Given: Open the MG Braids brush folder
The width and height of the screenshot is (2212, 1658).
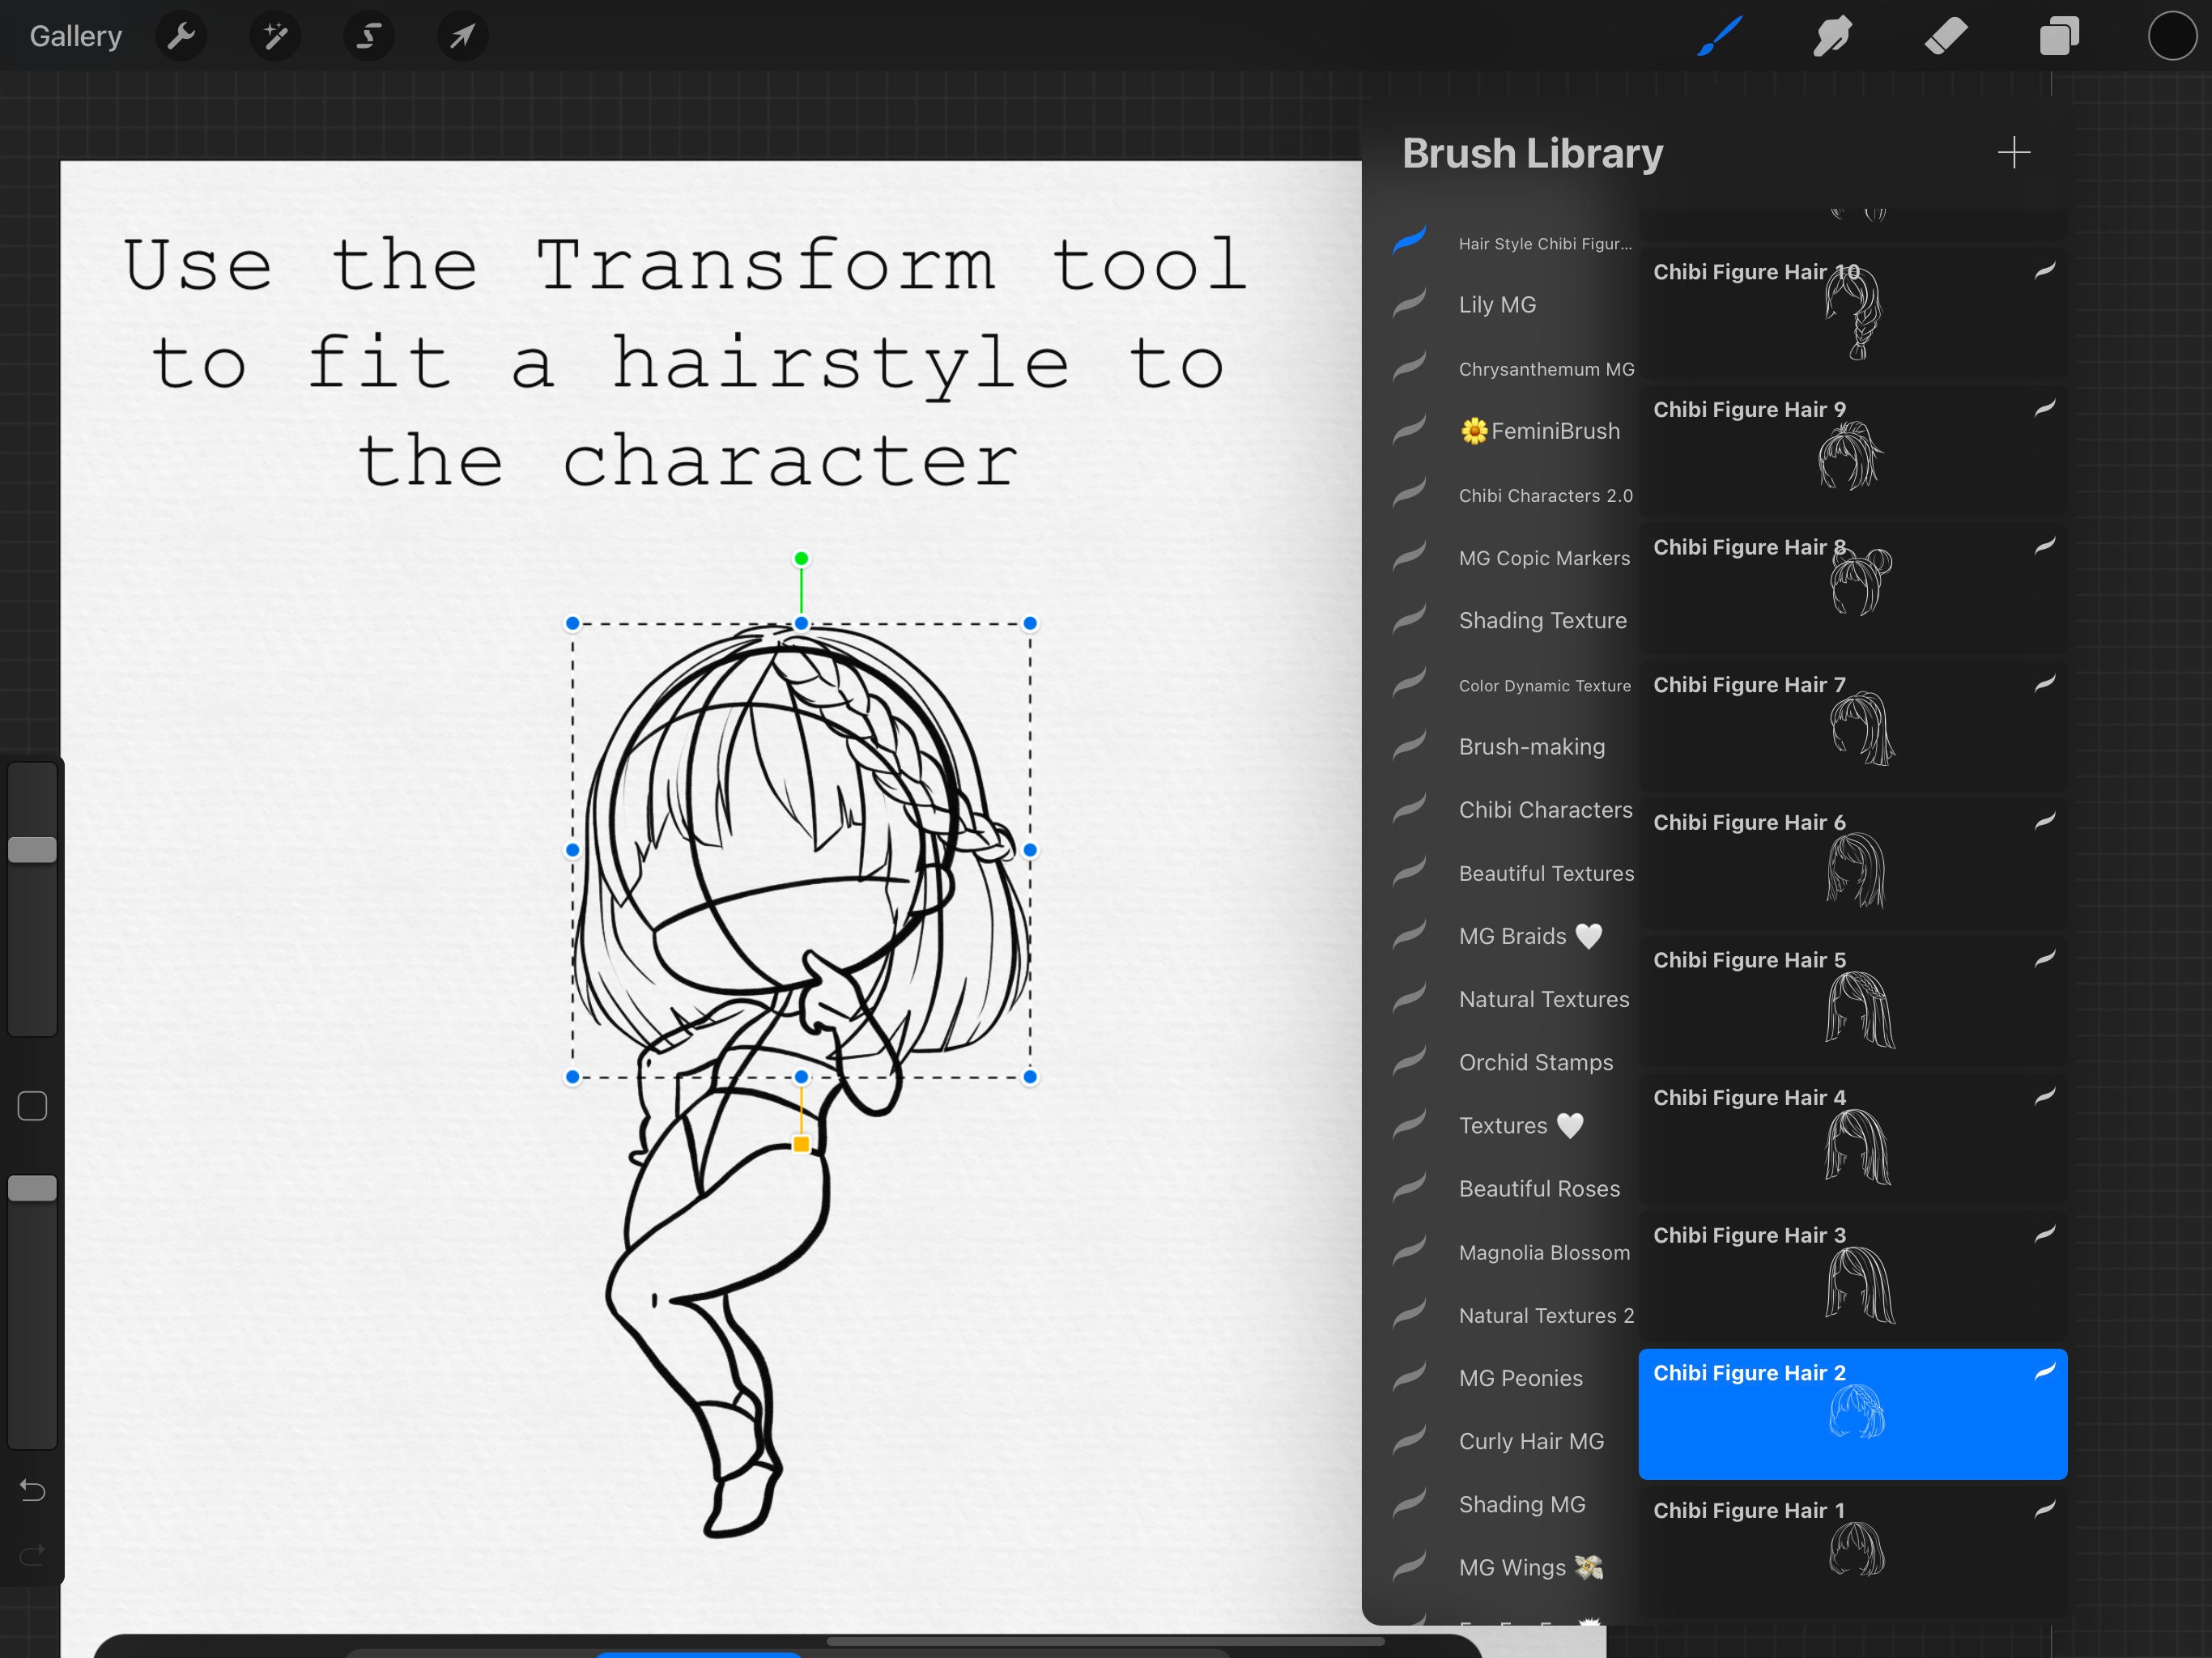Looking at the screenshot, I should [1530, 935].
